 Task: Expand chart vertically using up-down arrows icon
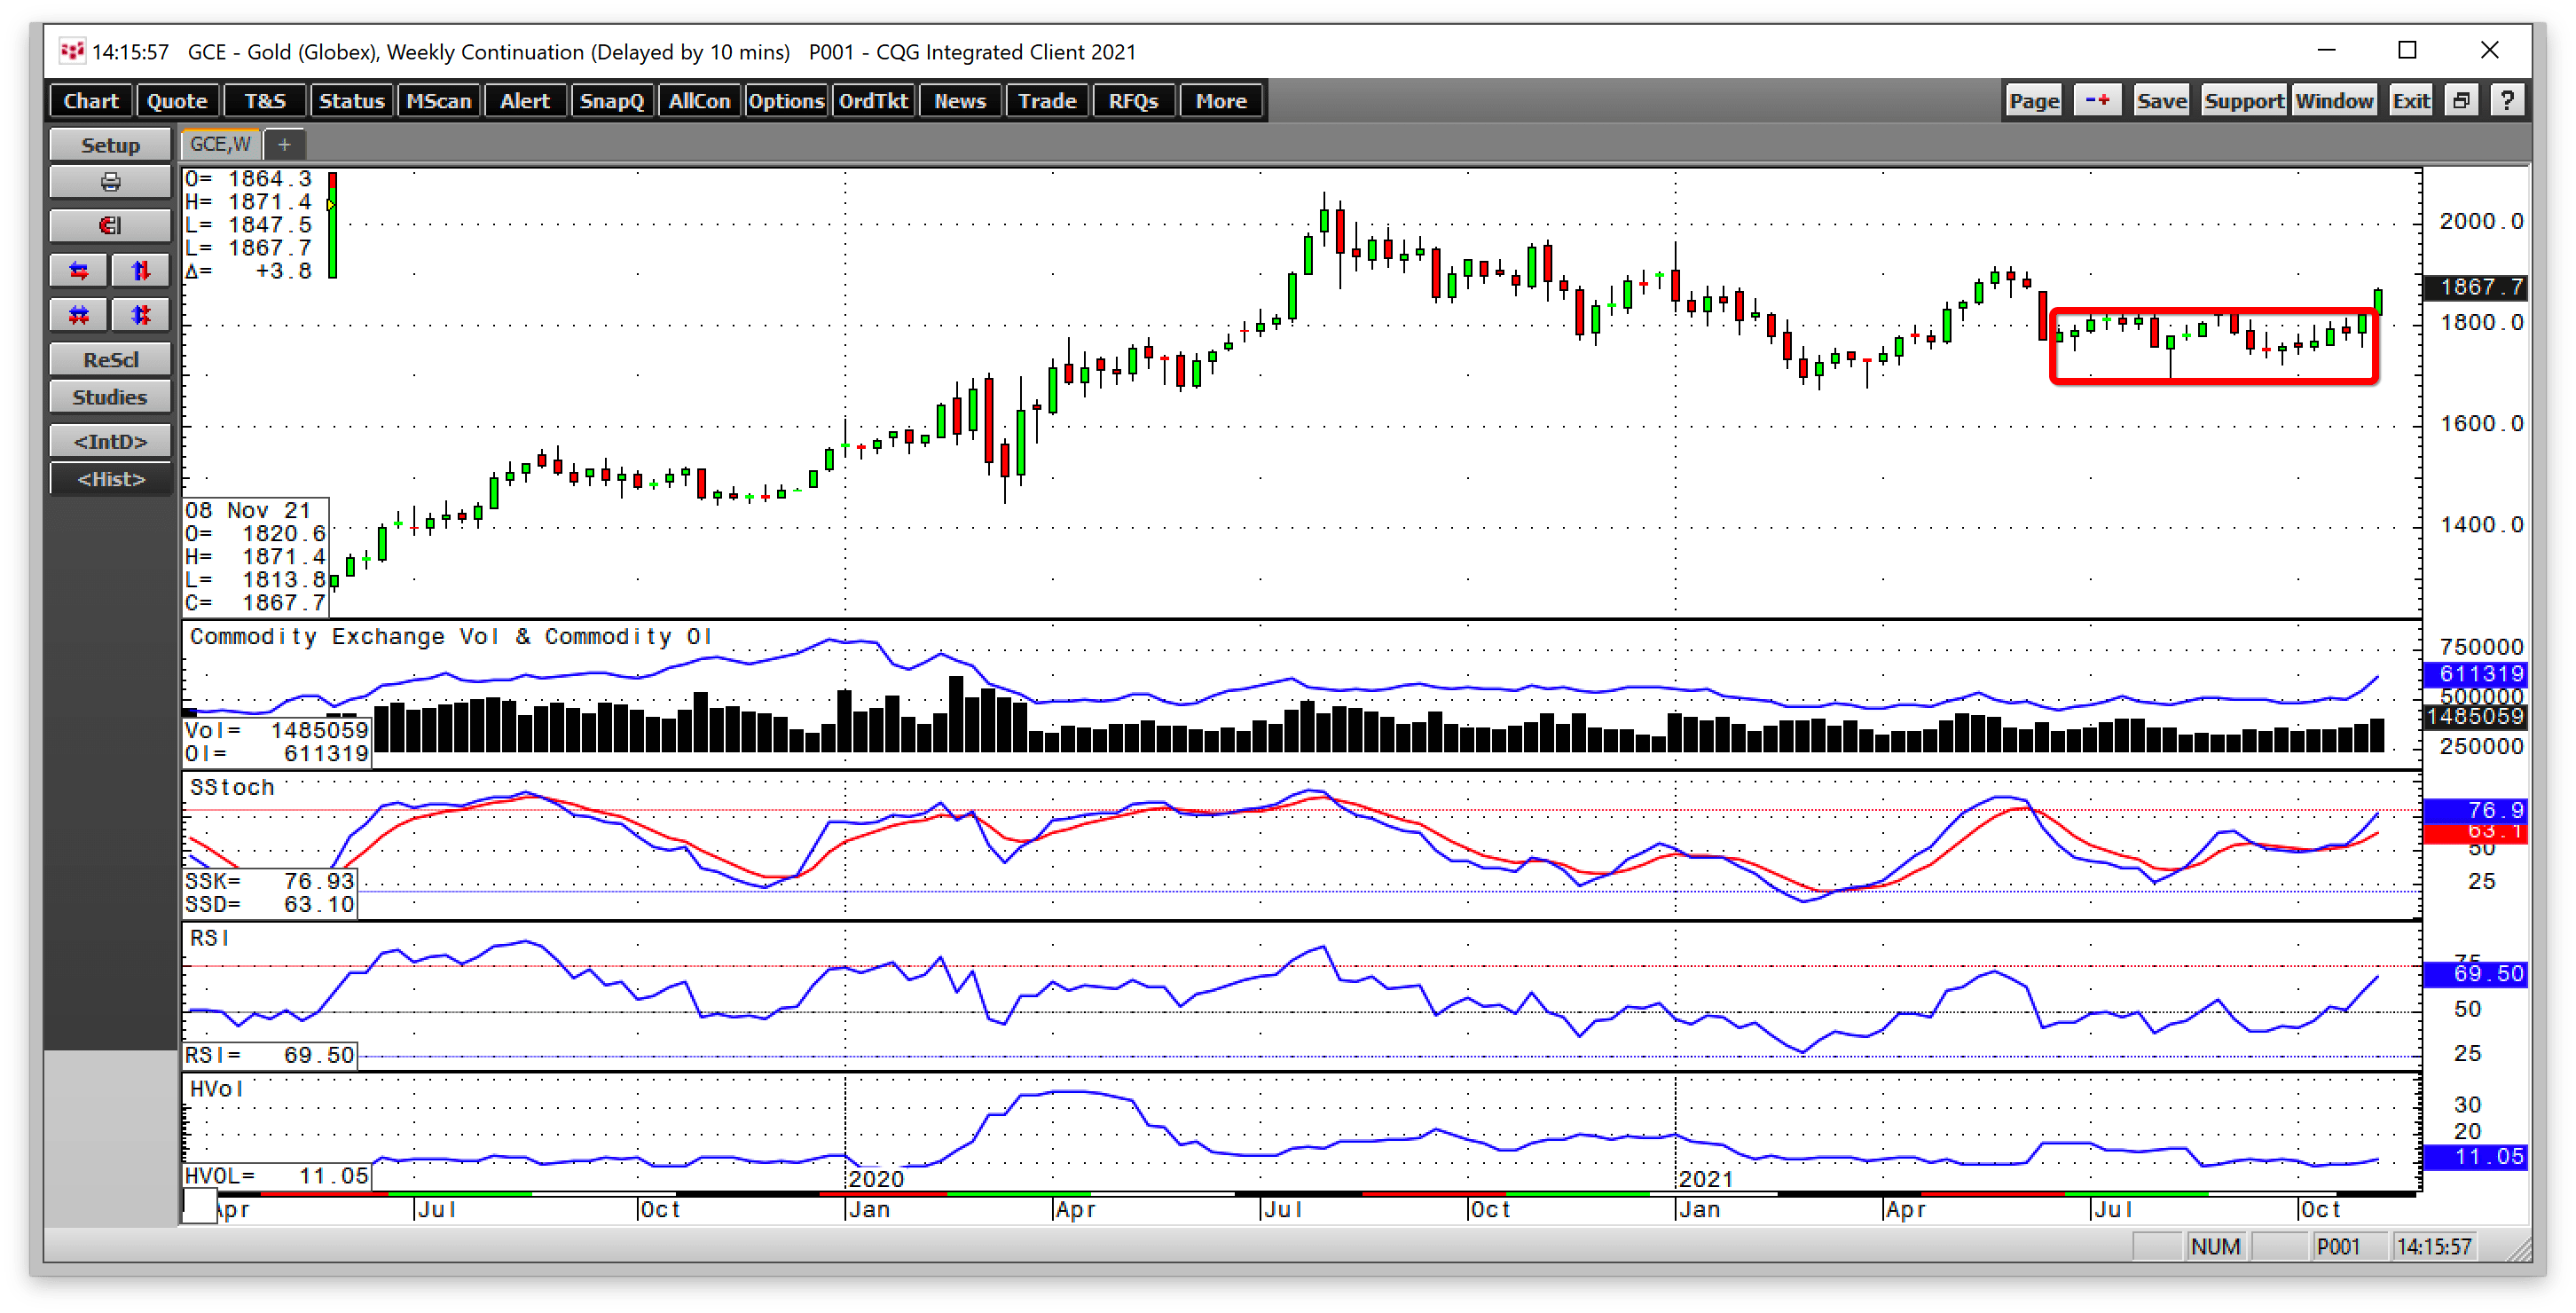tap(141, 271)
